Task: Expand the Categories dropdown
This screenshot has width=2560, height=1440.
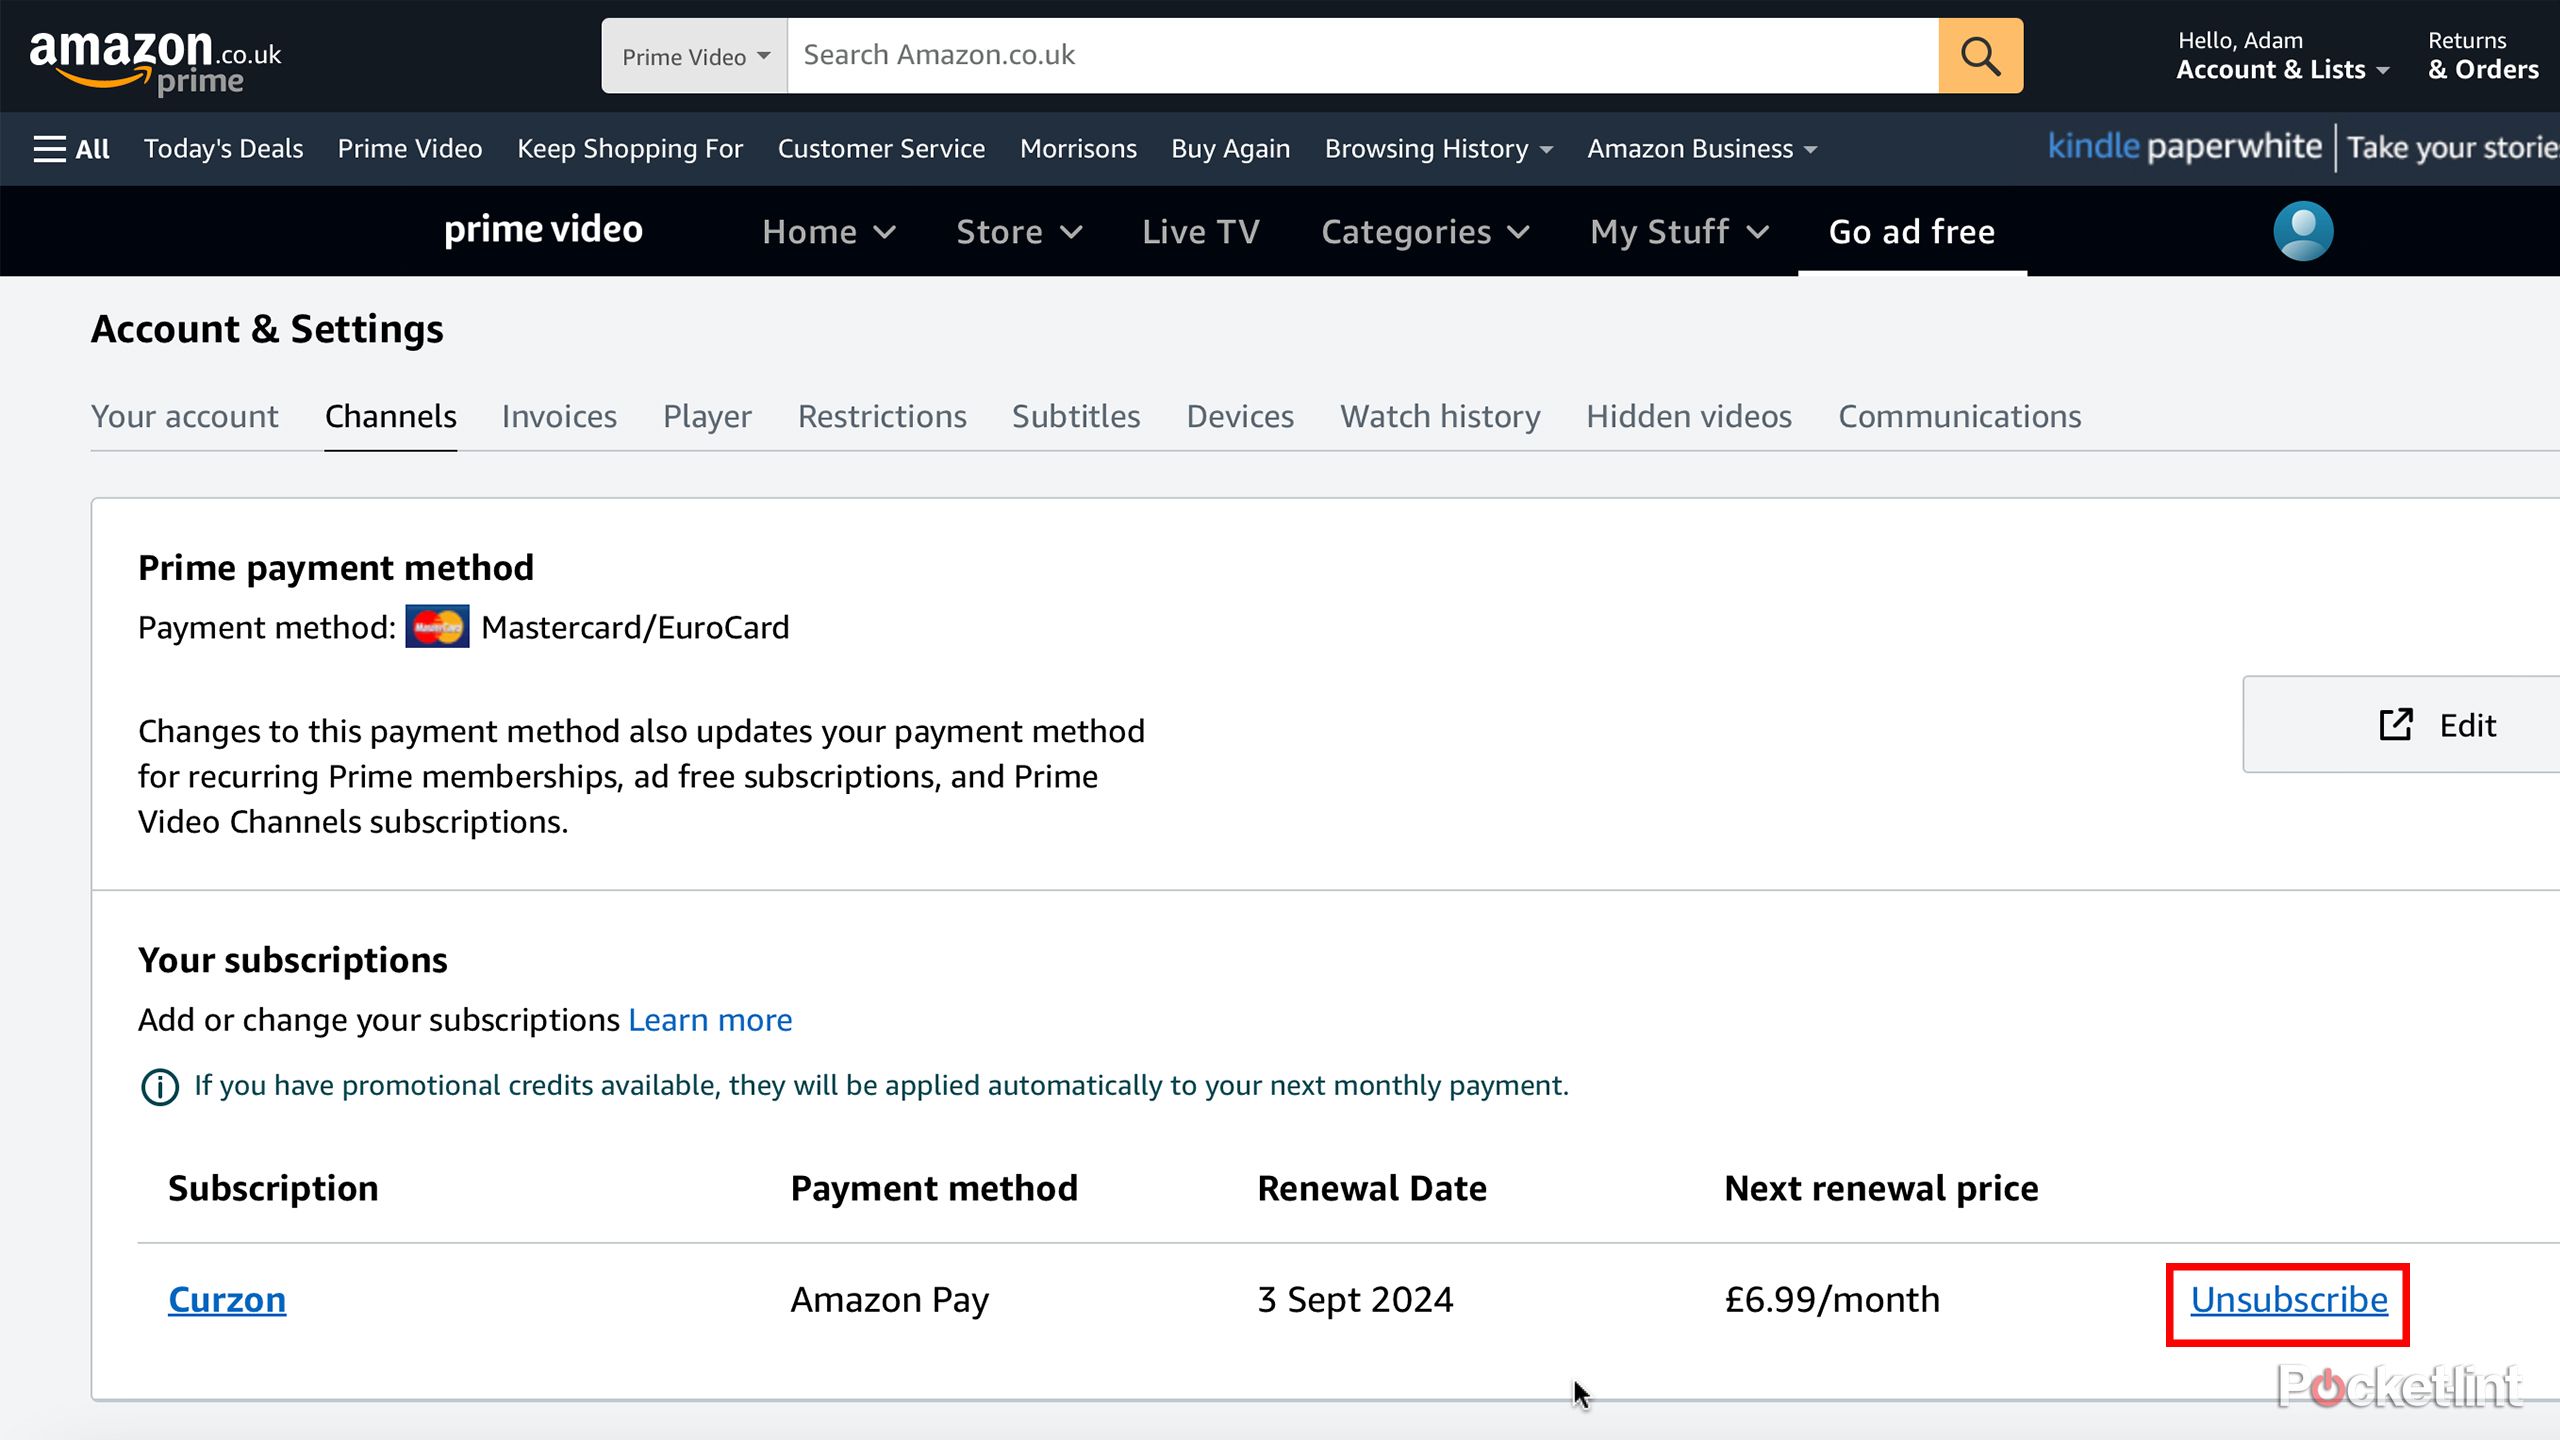Action: coord(1425,232)
